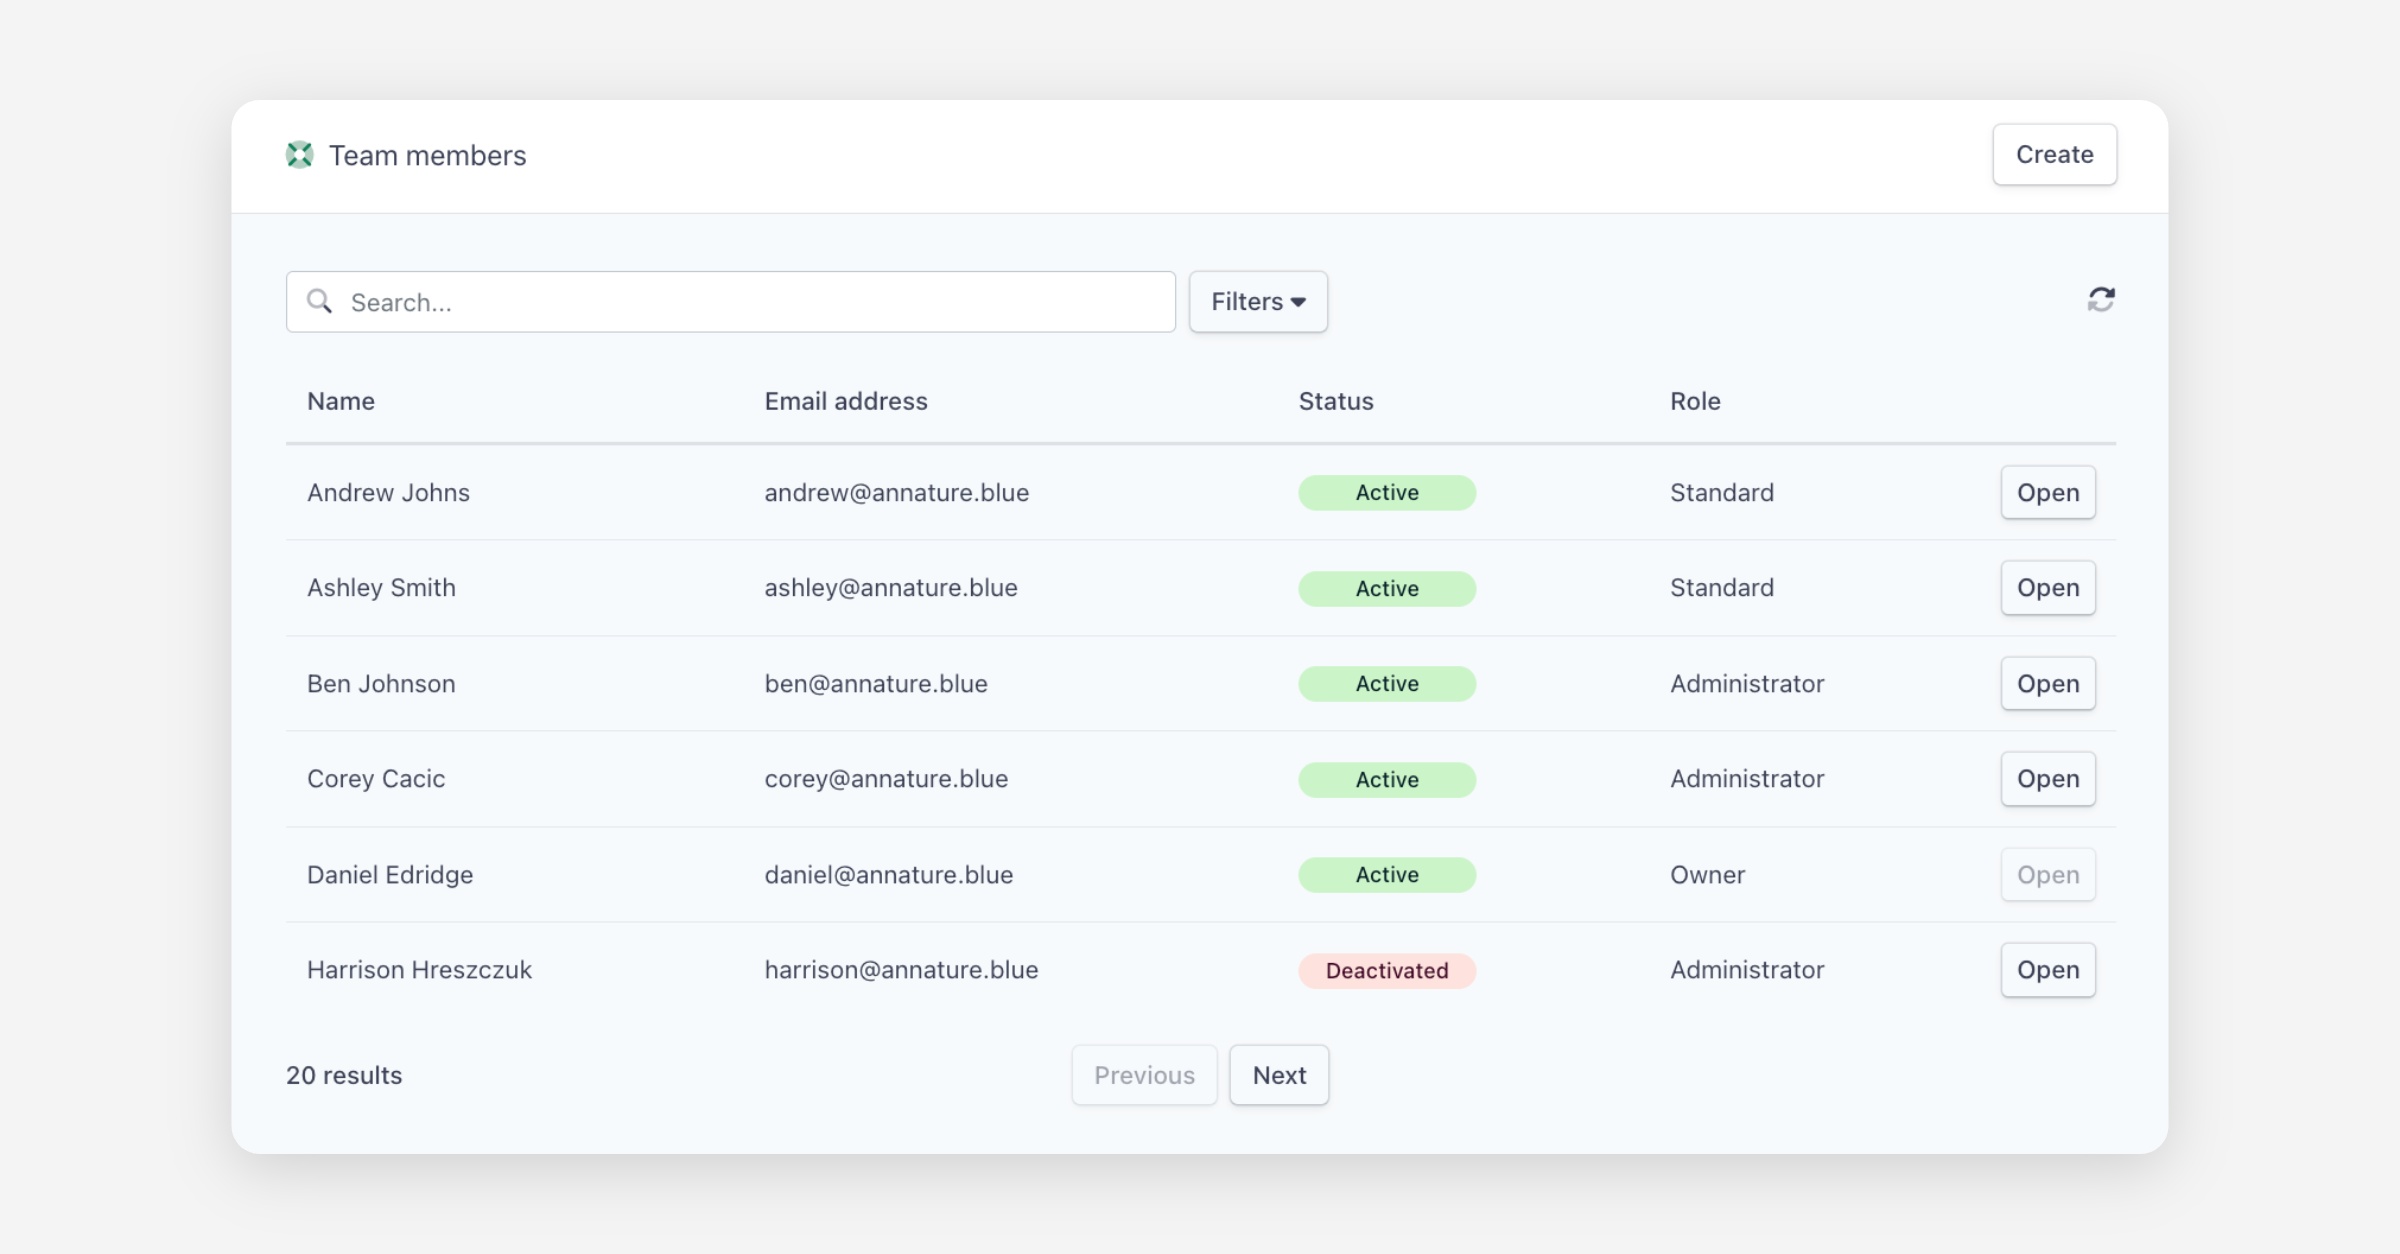
Task: Click the Create button
Action: [x=2053, y=154]
